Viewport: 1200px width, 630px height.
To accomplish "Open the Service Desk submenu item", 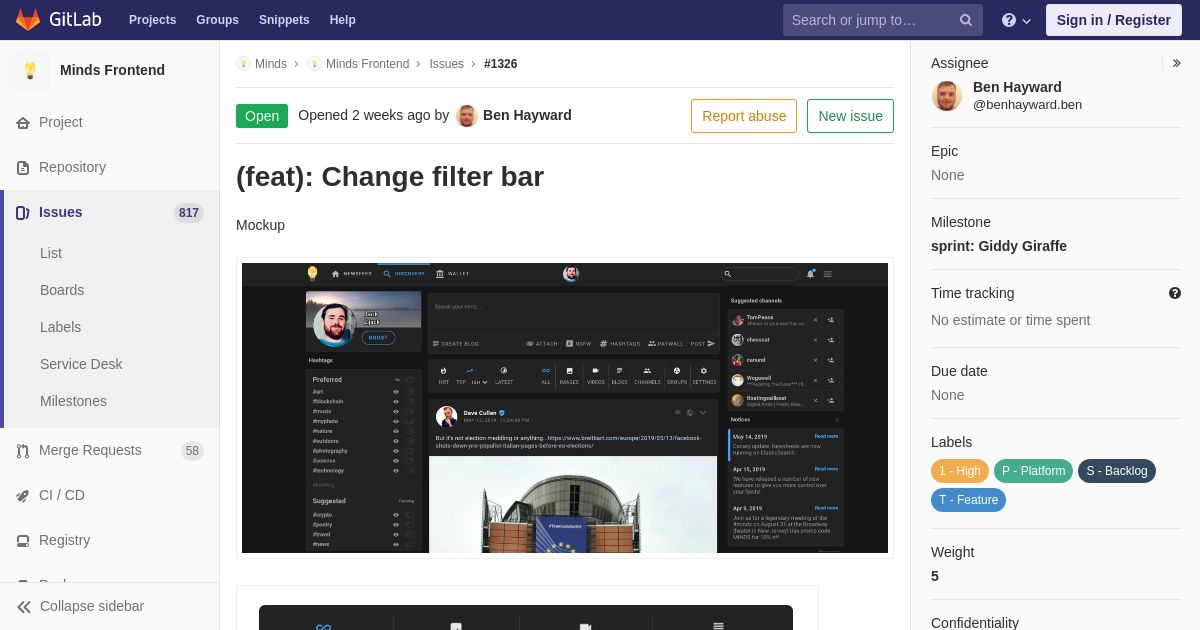I will [x=81, y=364].
